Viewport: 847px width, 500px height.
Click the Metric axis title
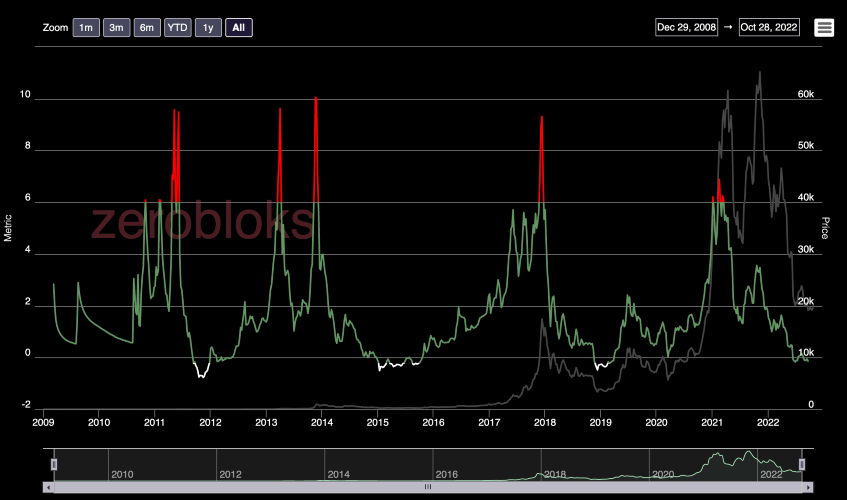tap(8, 228)
